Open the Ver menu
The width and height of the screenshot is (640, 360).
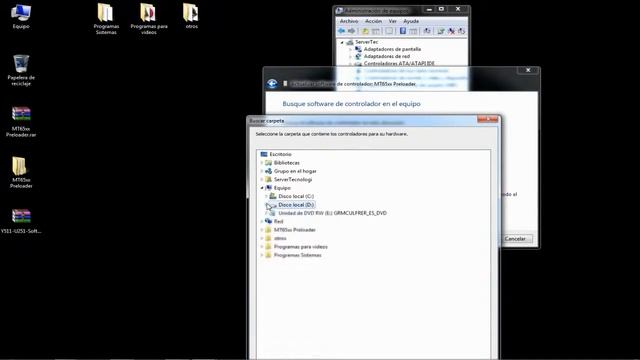coord(392,21)
